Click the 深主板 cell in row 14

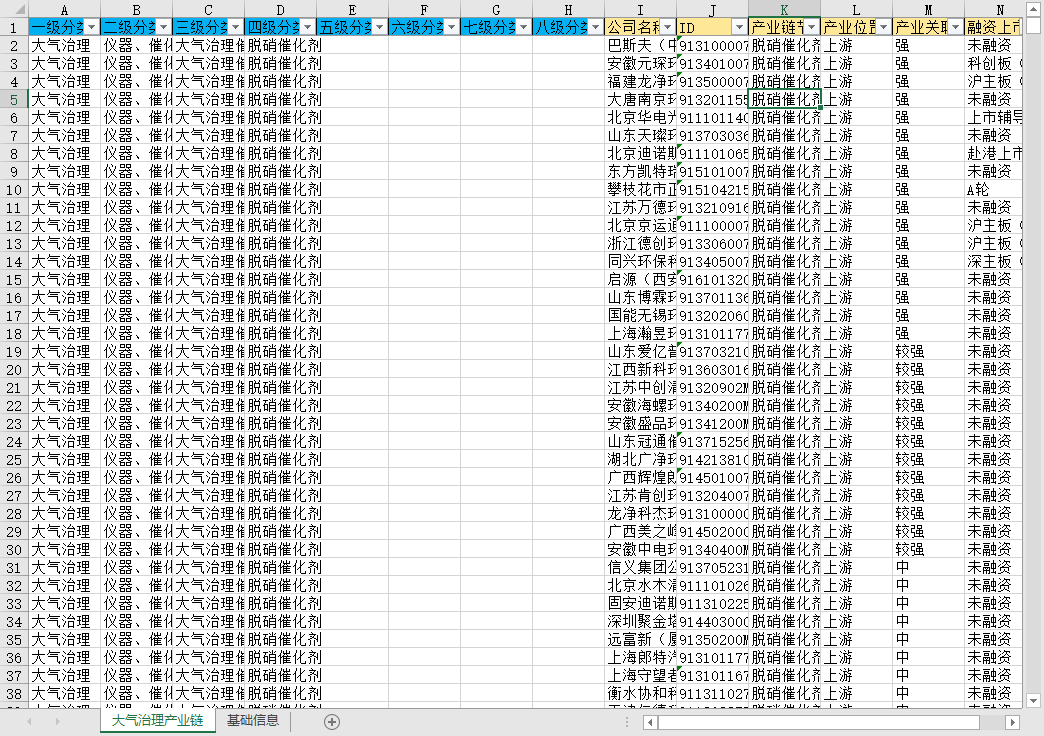coord(993,261)
